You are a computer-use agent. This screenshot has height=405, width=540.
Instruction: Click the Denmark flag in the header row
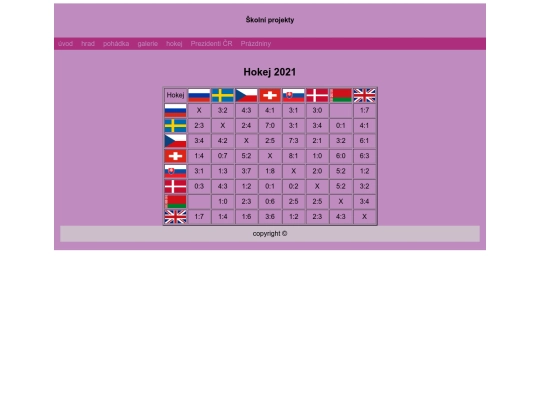(x=317, y=95)
